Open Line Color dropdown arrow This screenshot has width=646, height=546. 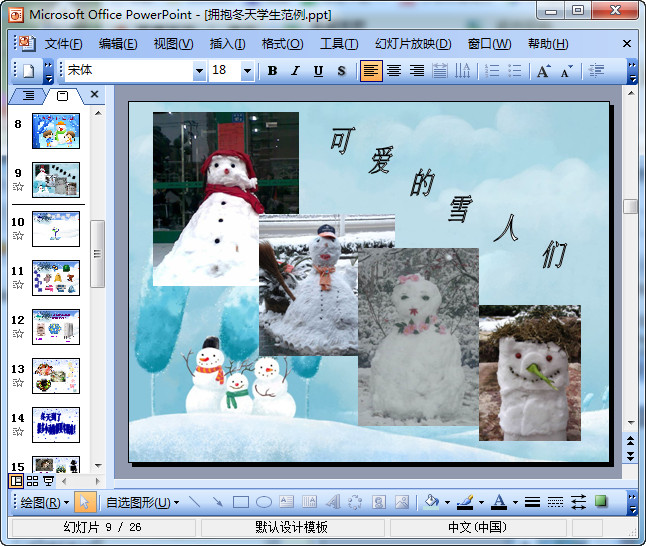[481, 503]
